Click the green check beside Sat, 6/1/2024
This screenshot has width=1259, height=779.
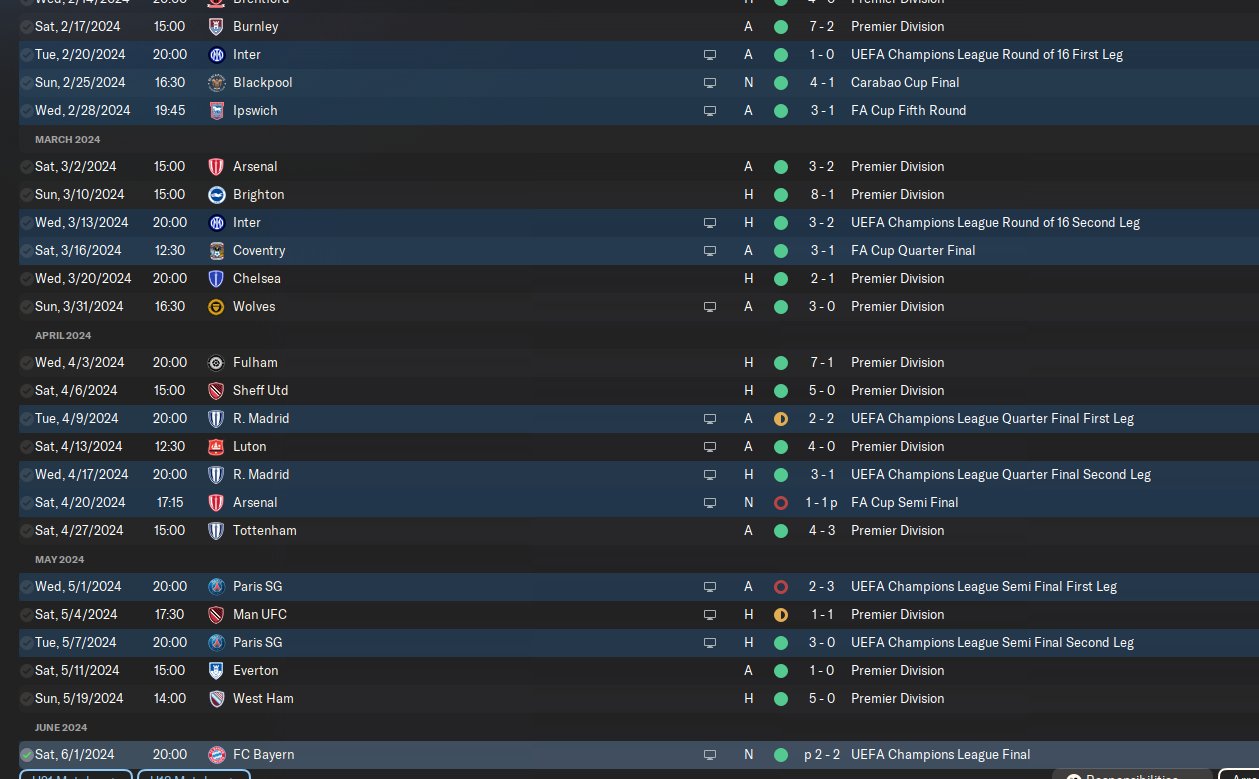[26, 754]
